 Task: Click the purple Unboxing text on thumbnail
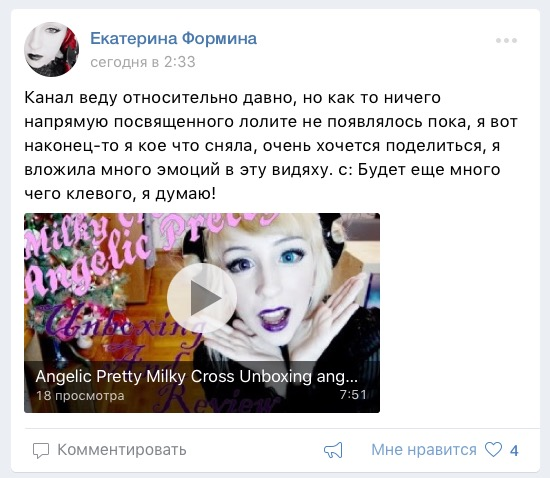point(119,321)
